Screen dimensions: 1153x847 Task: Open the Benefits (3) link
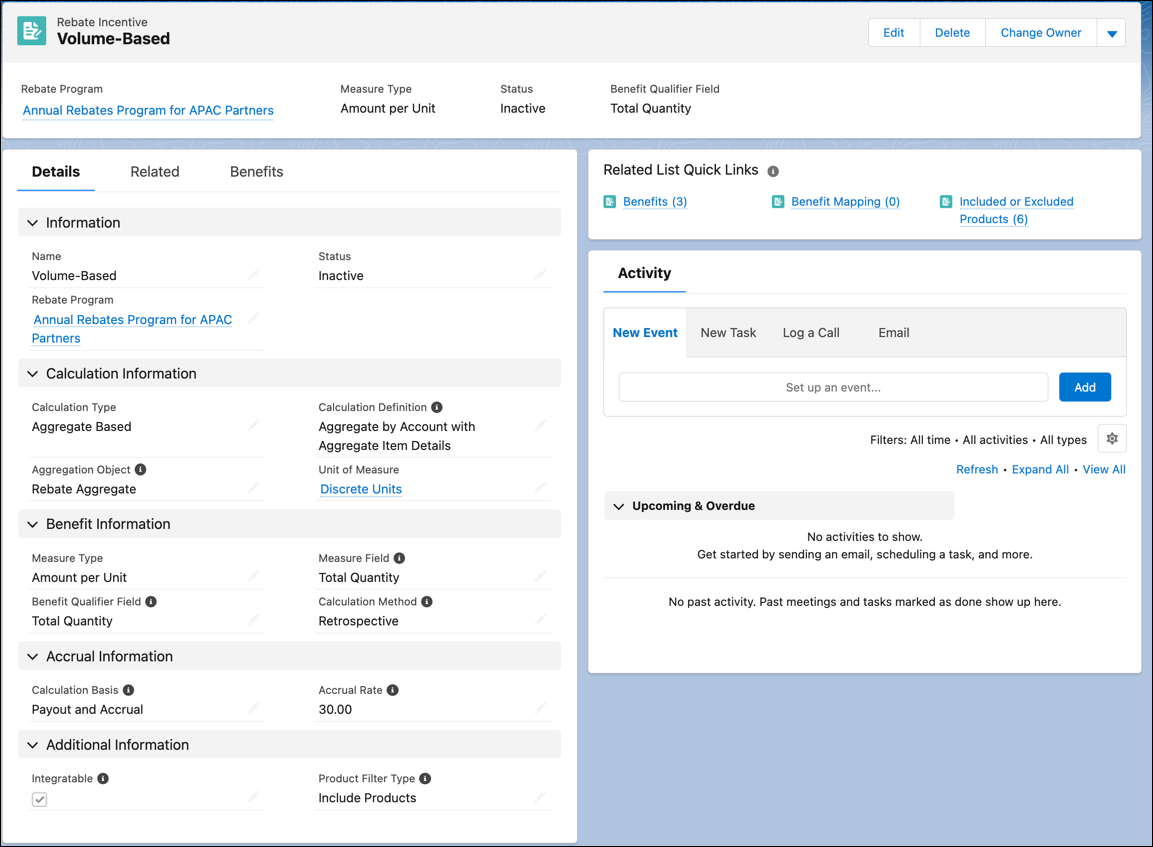click(x=654, y=201)
